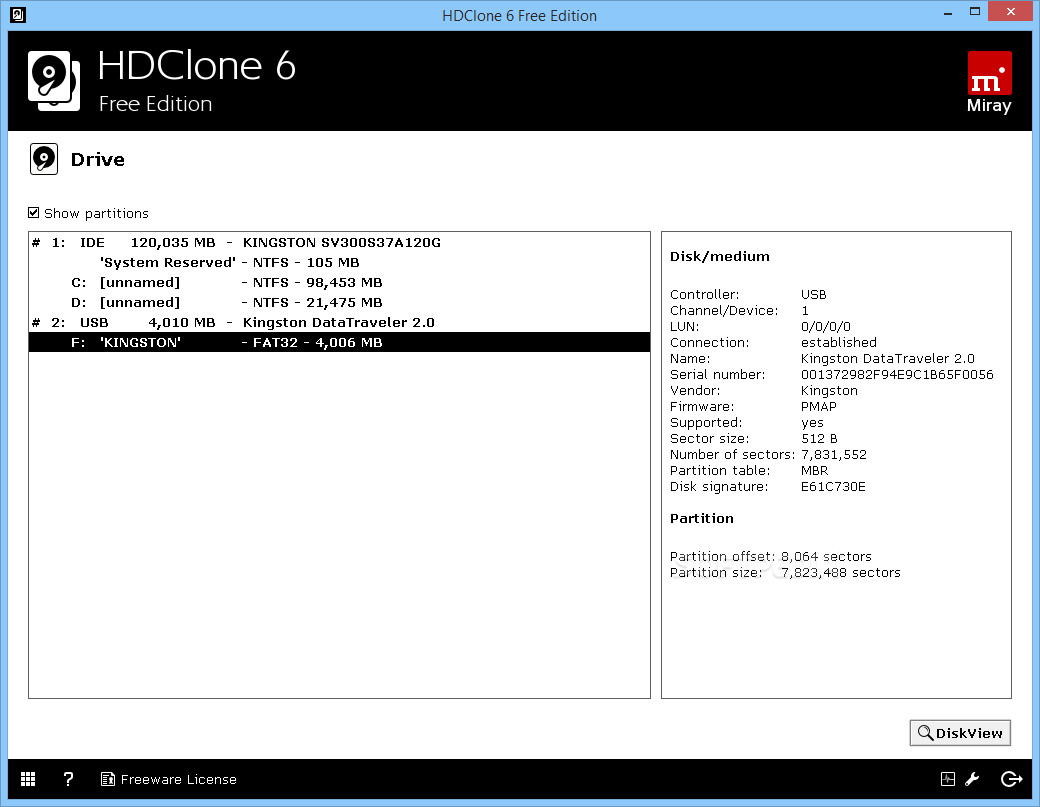The image size is (1040, 807).
Task: Close the HDClone window
Action: tap(1011, 11)
